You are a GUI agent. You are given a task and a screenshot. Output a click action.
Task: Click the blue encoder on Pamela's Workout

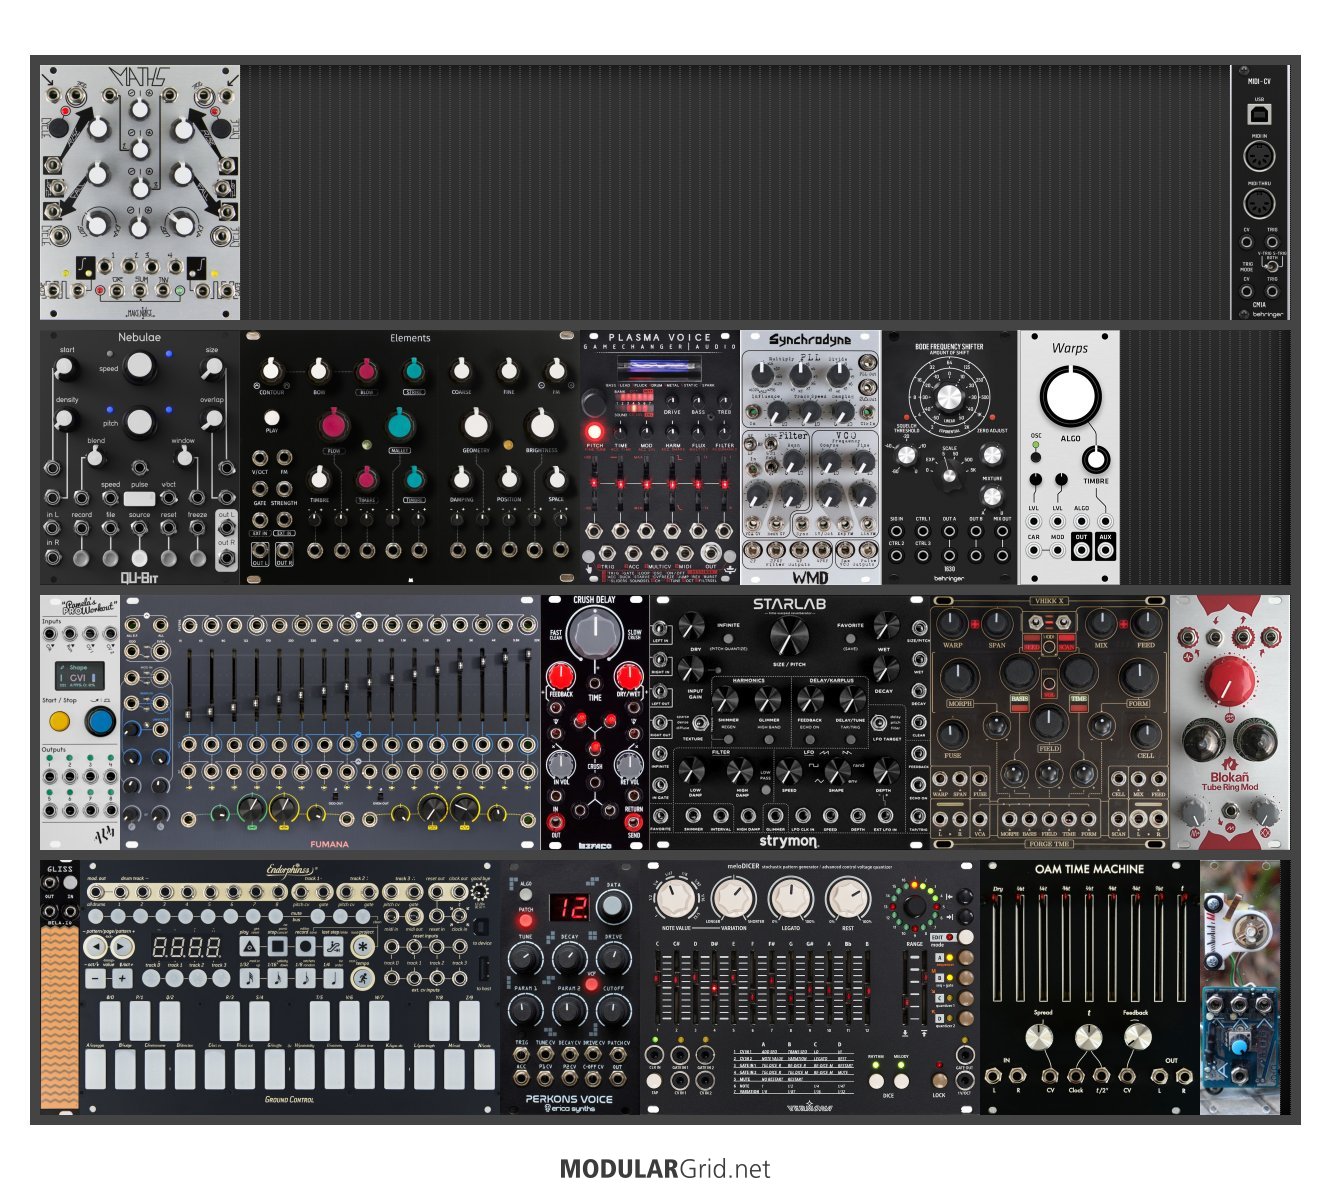pos(100,722)
